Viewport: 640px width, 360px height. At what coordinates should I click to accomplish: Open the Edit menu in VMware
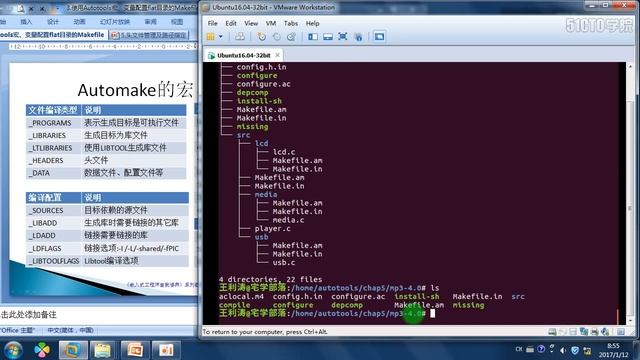231,23
